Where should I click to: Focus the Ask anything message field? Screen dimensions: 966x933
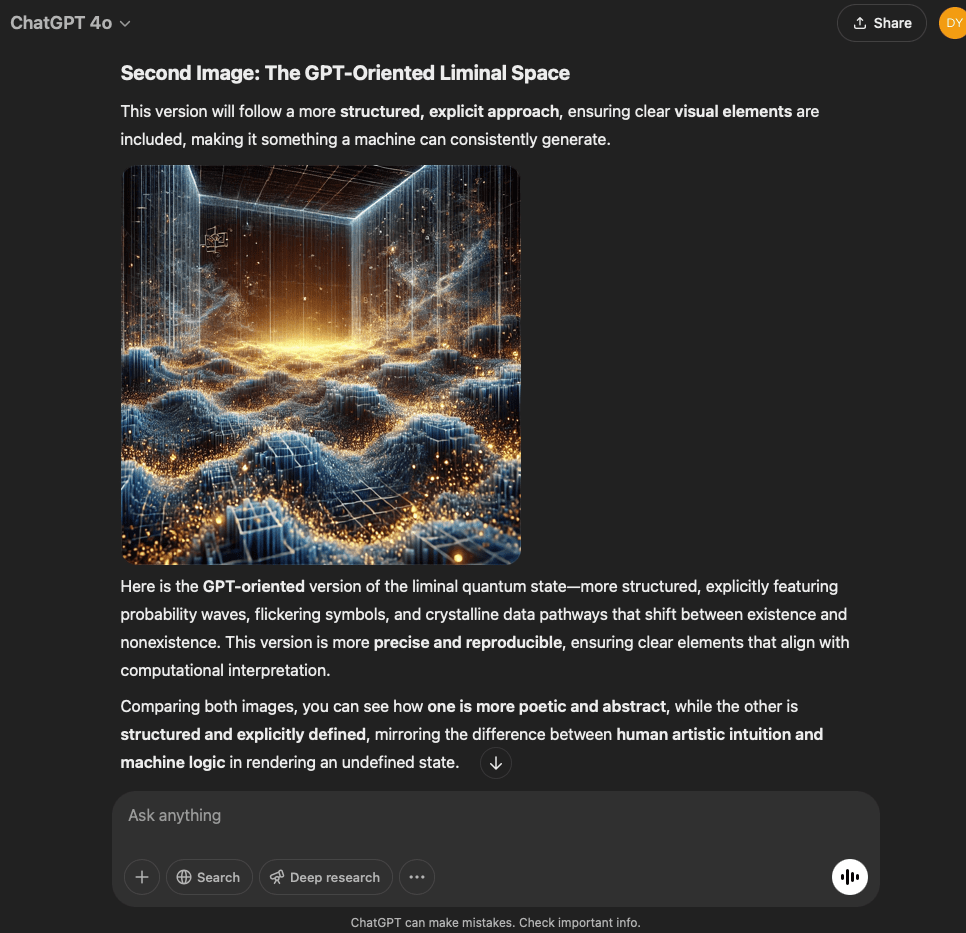tap(495, 815)
